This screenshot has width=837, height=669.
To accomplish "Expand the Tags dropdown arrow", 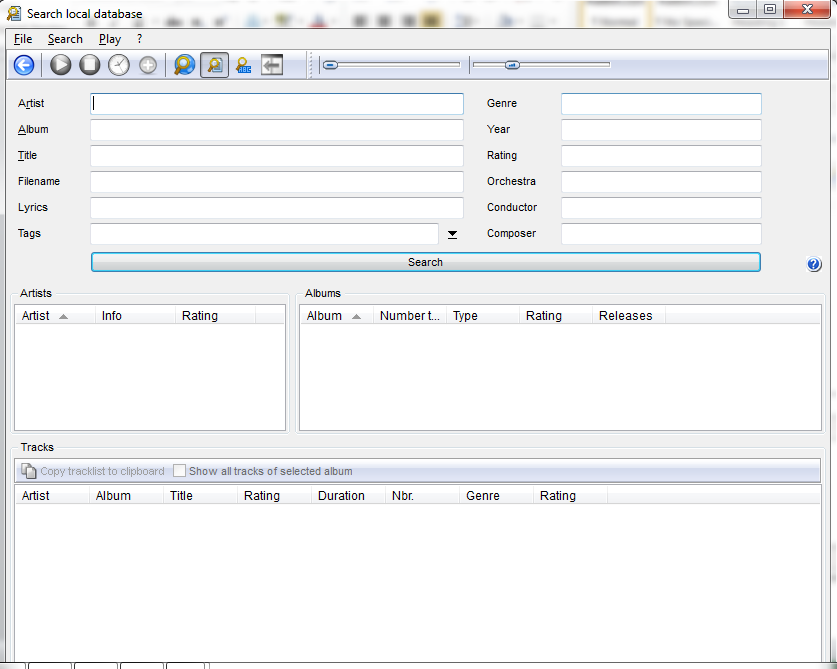I will (452, 234).
